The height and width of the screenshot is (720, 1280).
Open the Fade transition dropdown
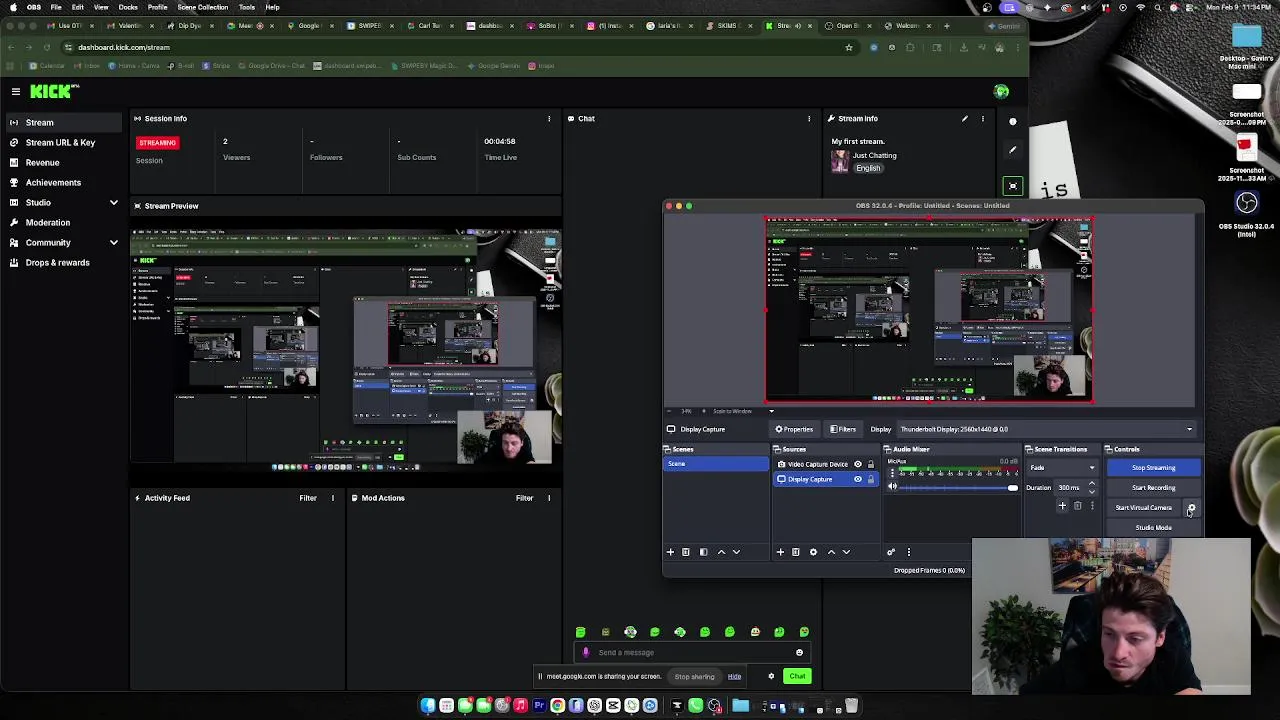(x=1062, y=467)
